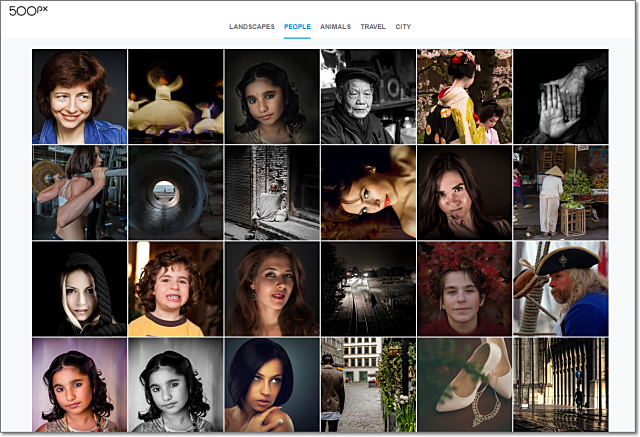The image size is (640, 437).
Task: View the bearded man in pirate hat
Action: point(560,288)
